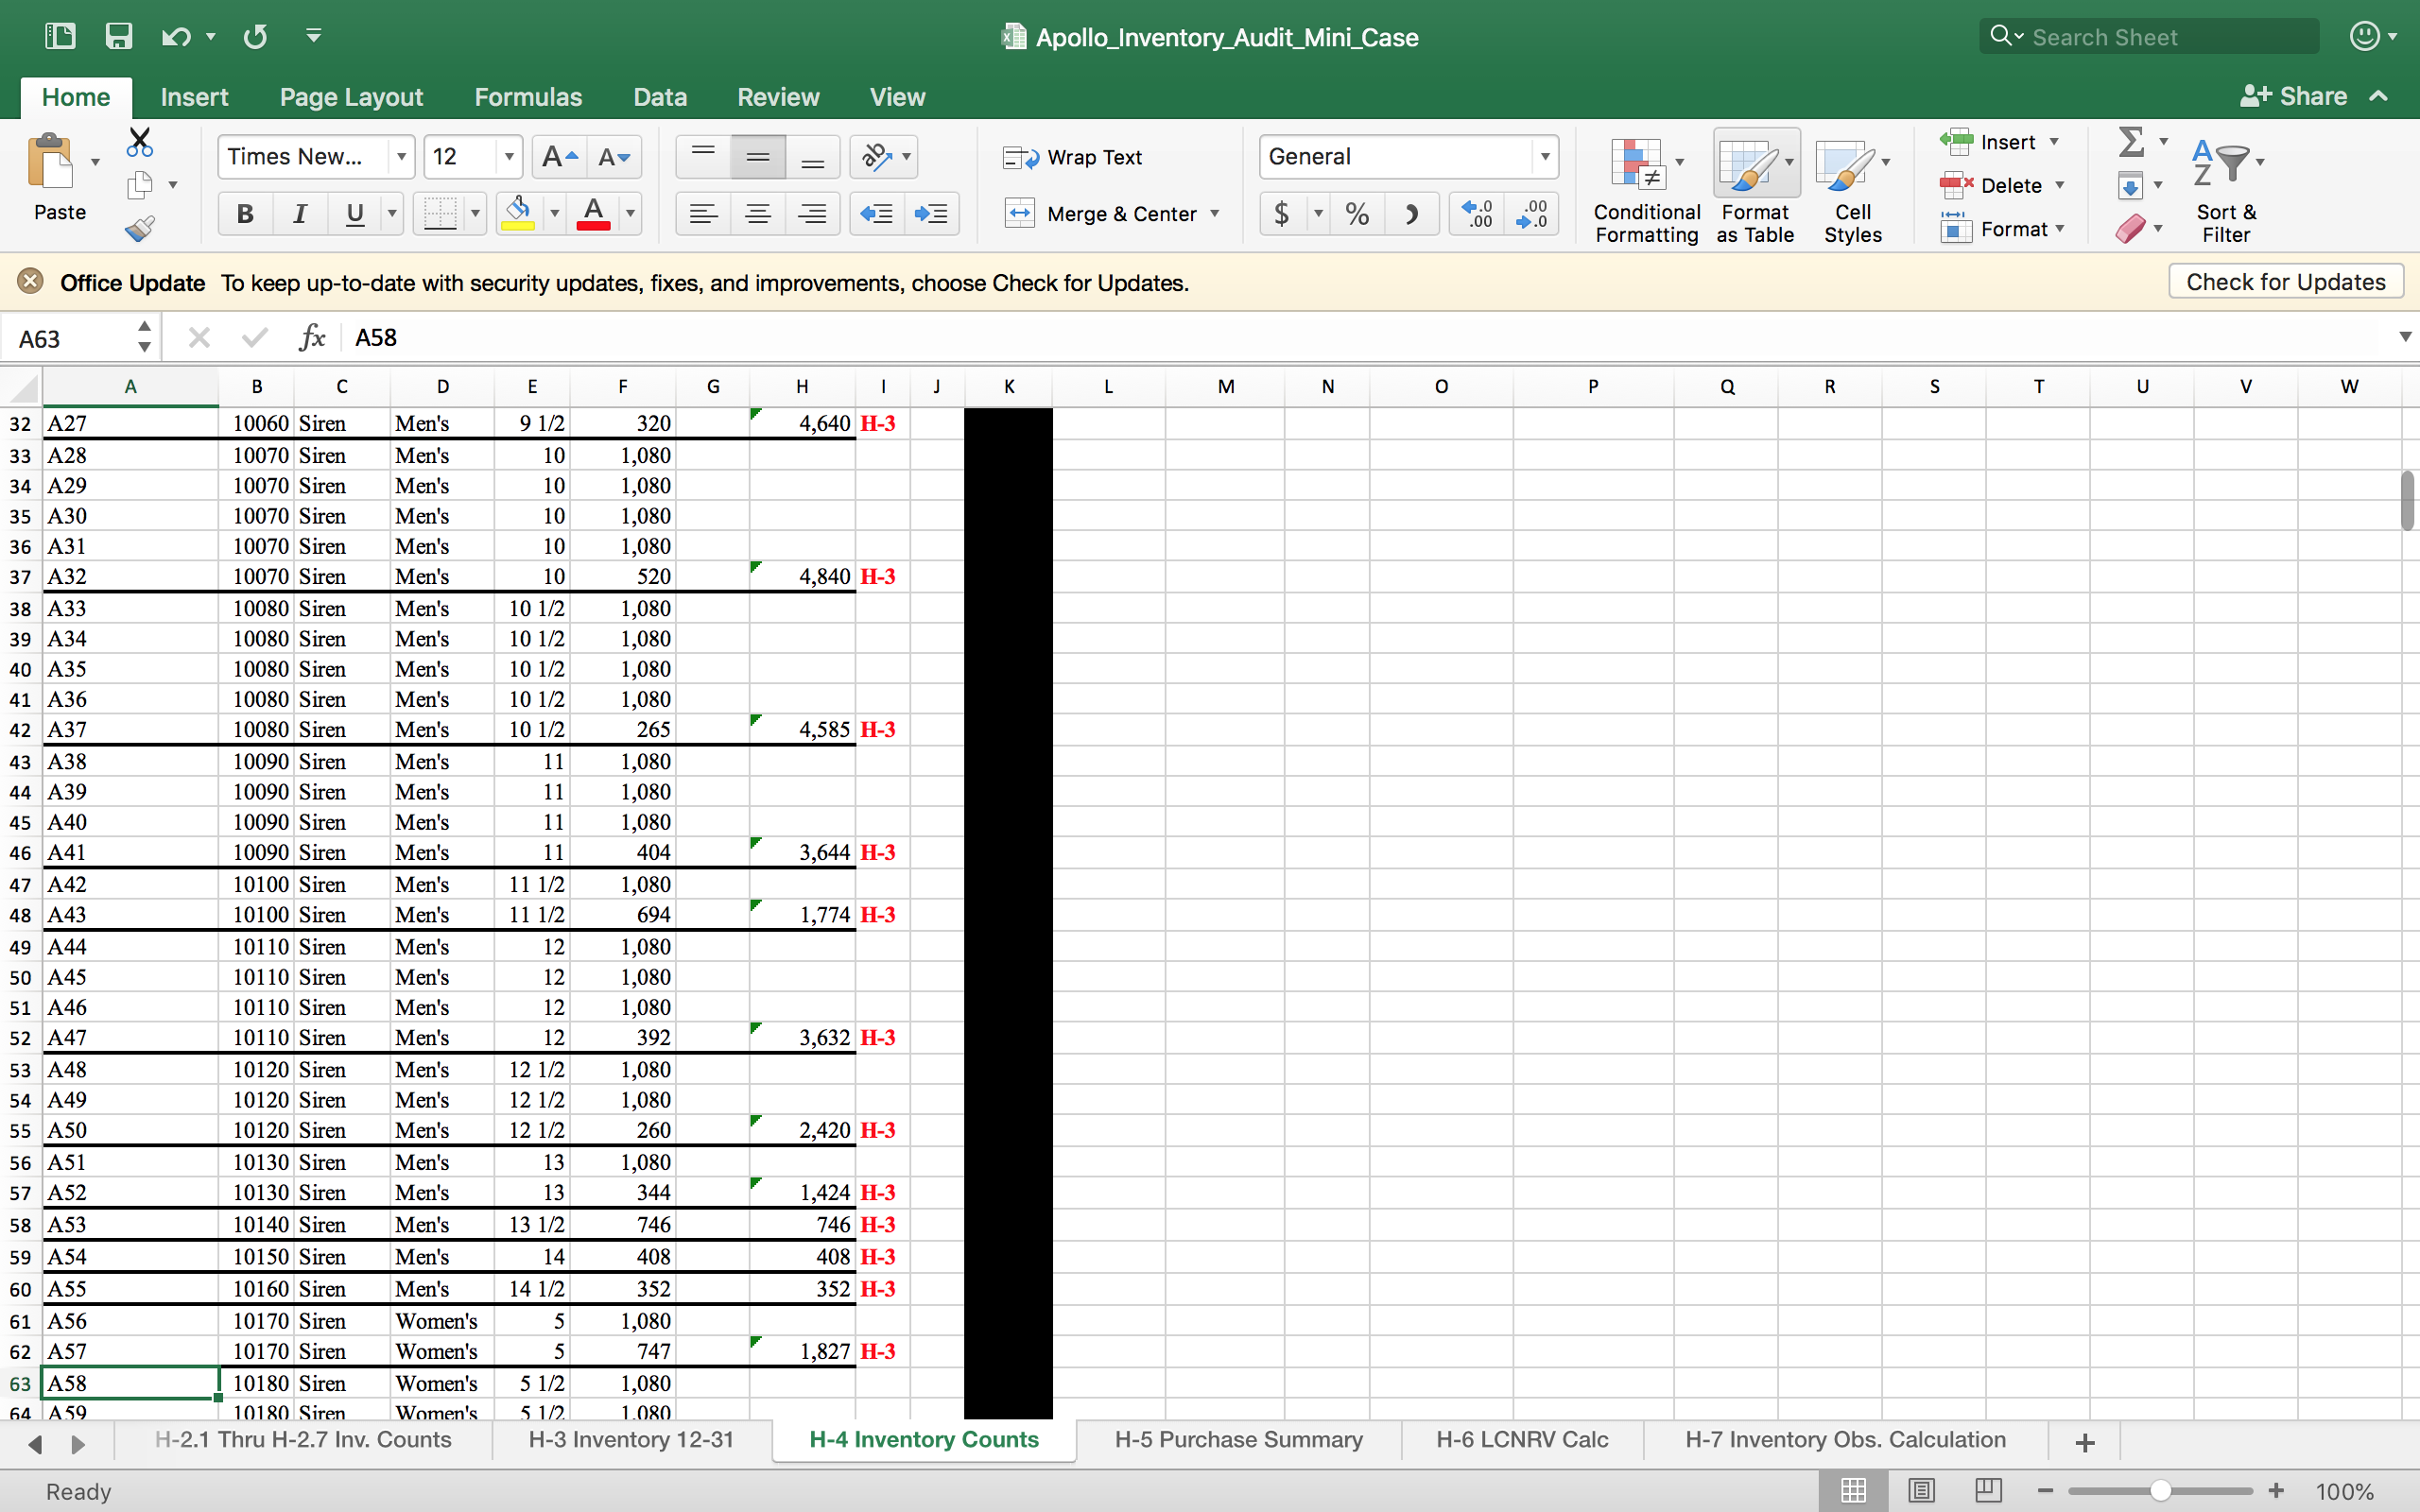Click the Format Painter brush icon
The image size is (2420, 1512).
(x=140, y=229)
